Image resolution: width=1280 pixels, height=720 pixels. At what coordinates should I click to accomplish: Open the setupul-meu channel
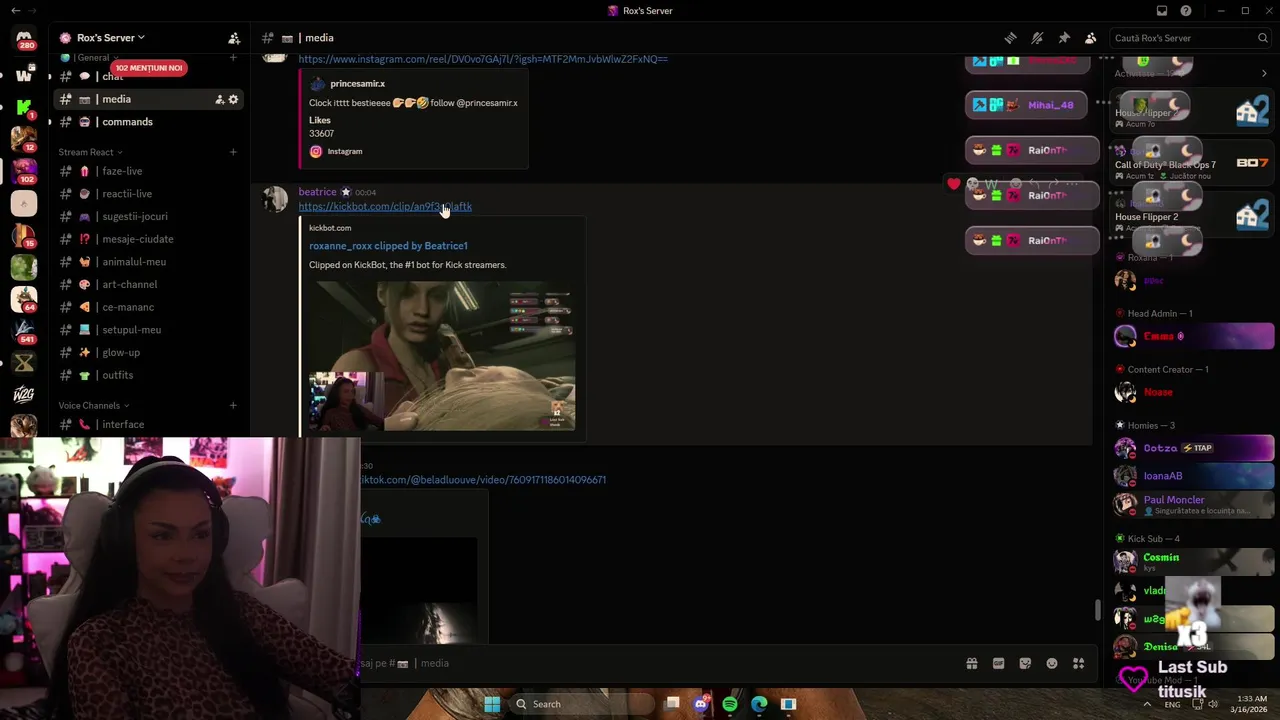(131, 330)
